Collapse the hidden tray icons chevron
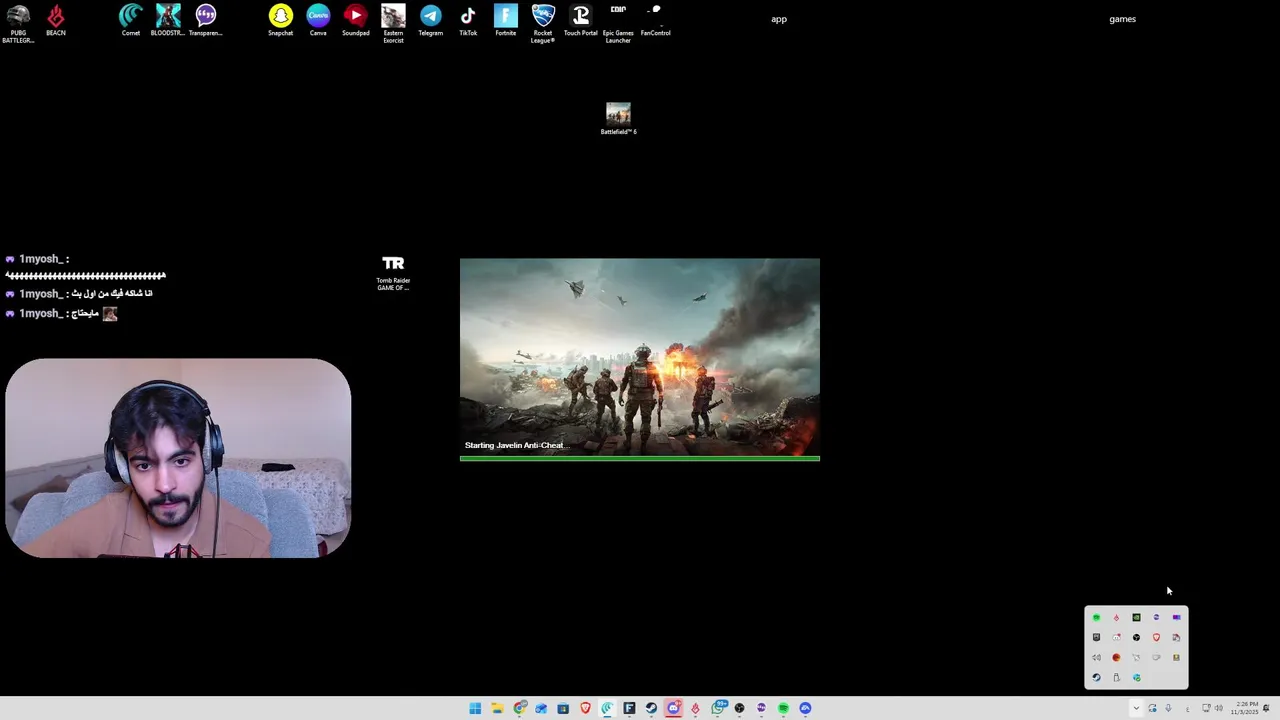This screenshot has height=720, width=1280. (x=1135, y=708)
